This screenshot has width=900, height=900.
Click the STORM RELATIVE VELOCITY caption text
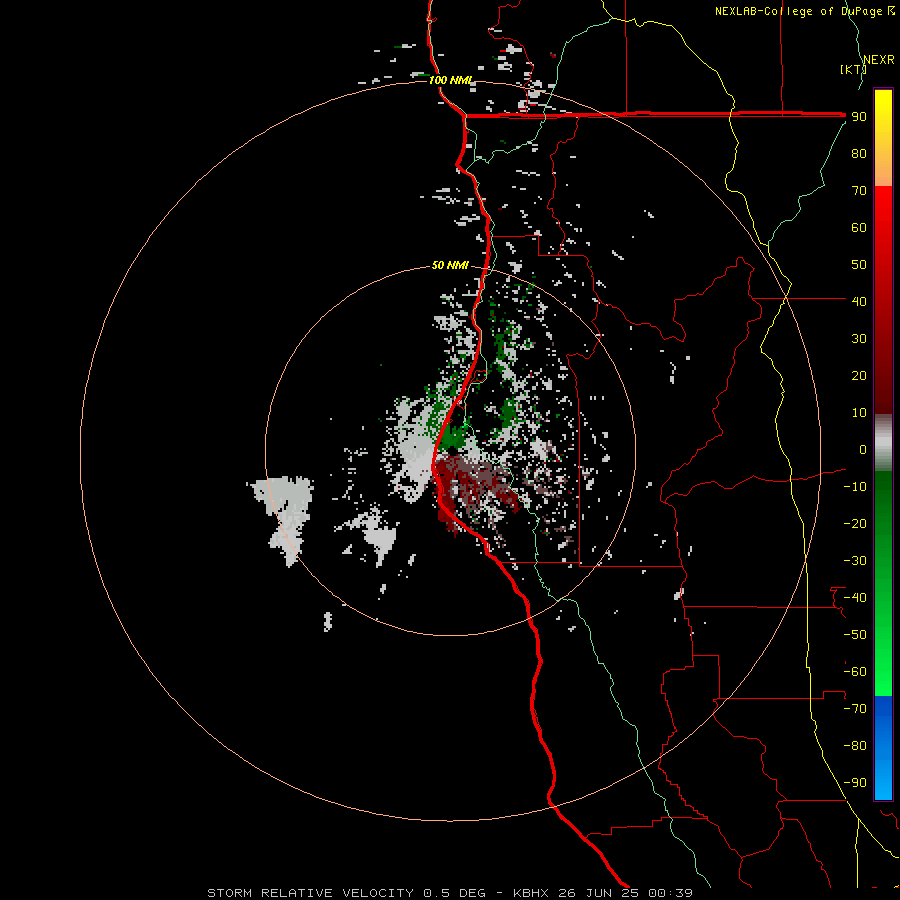tap(311, 893)
